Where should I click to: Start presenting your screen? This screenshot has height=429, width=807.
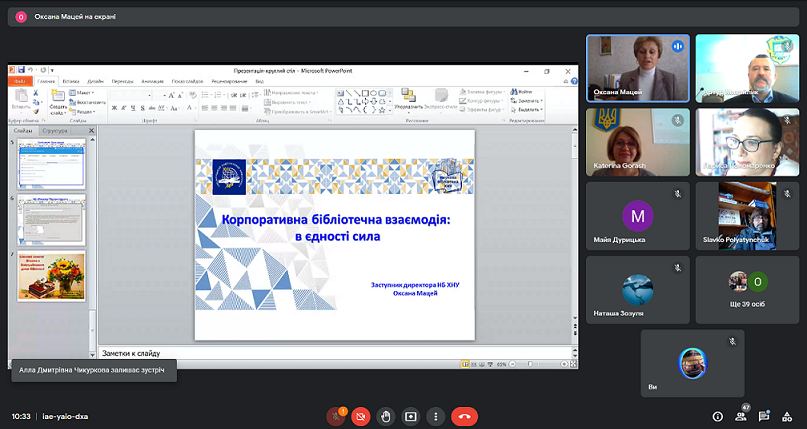pos(411,416)
